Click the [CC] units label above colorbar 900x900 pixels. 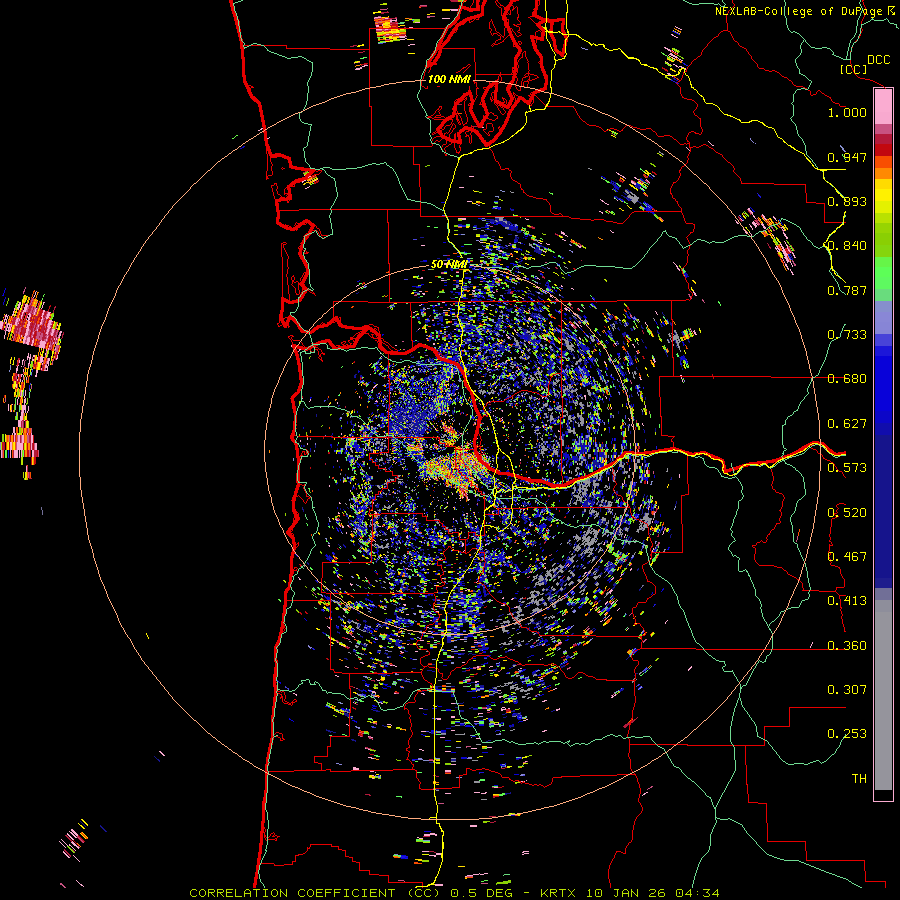854,69
